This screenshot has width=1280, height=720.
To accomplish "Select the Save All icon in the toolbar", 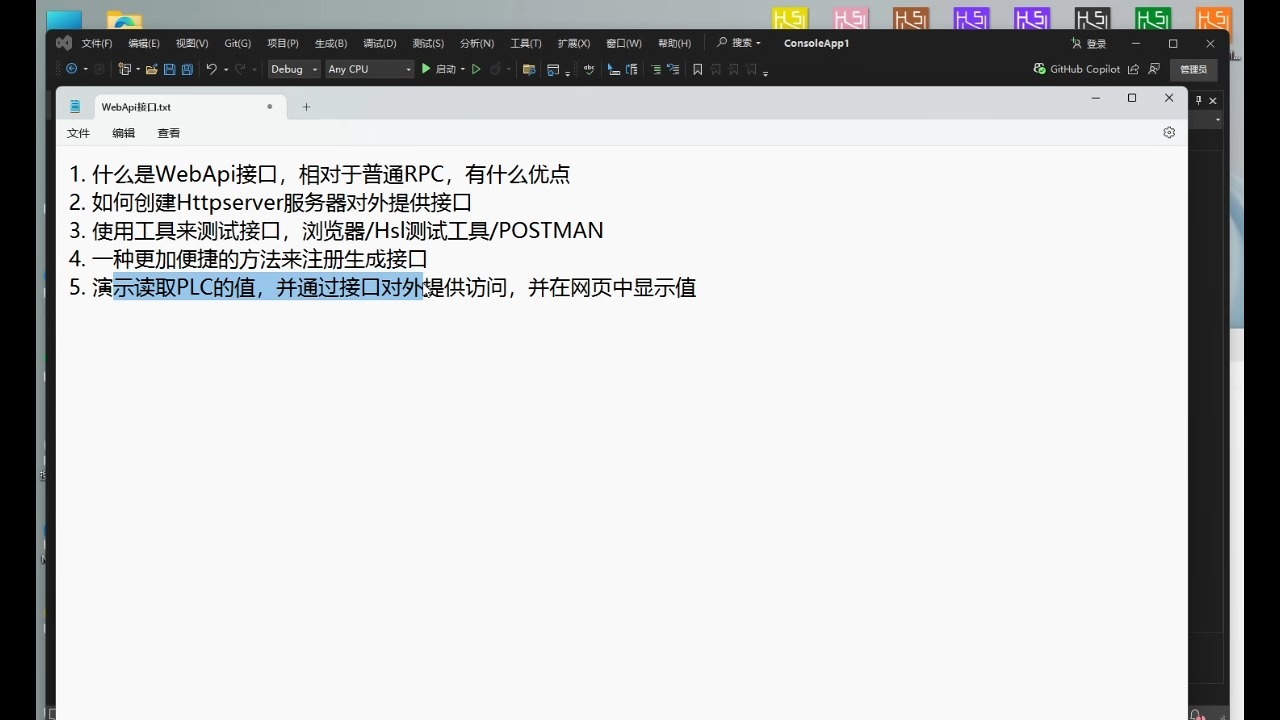I will [x=187, y=69].
